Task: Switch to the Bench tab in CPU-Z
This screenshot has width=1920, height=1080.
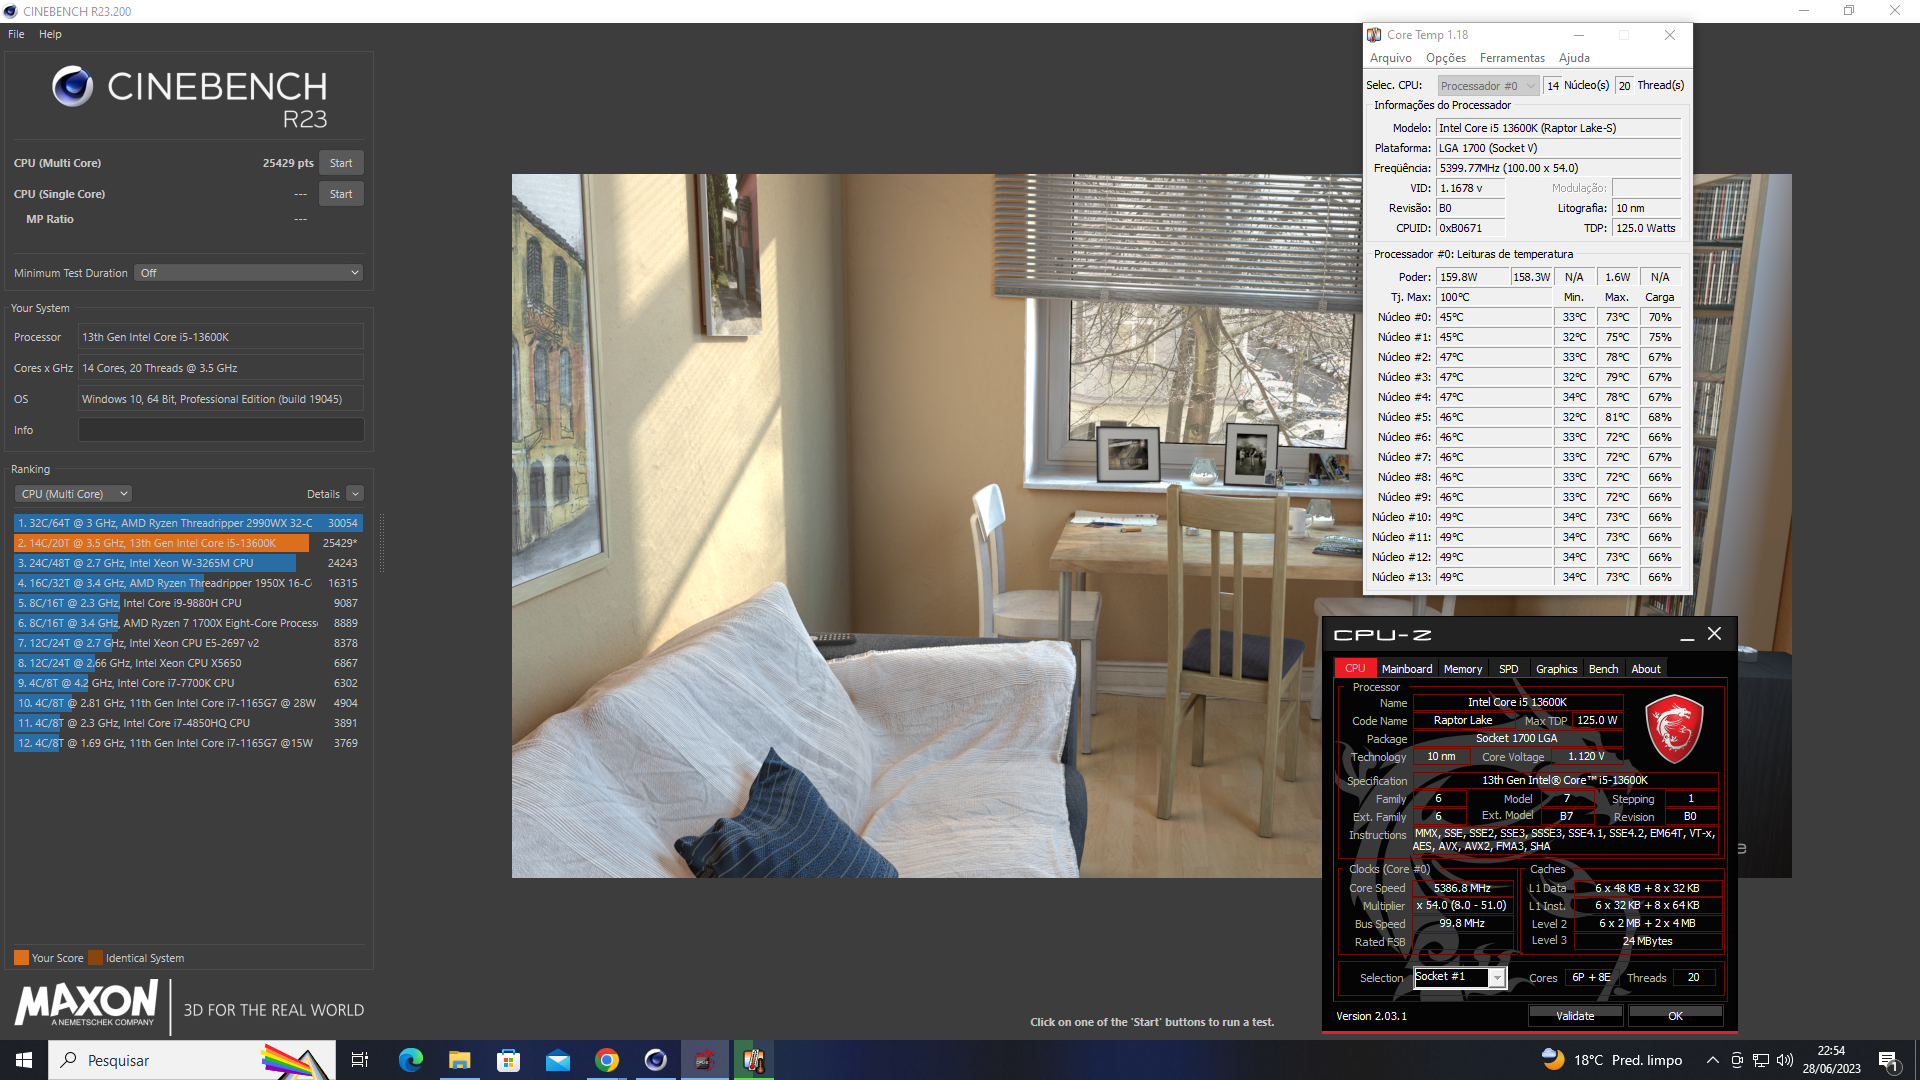Action: point(1603,669)
